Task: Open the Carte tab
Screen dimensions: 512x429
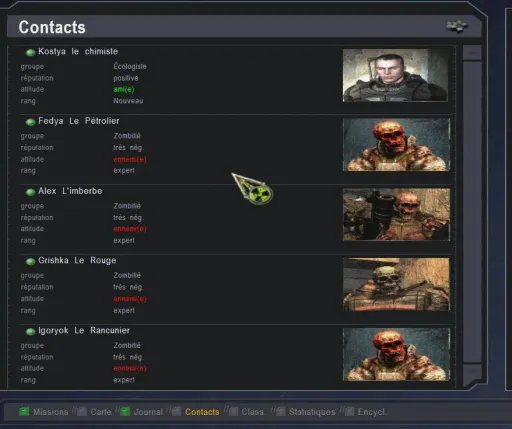Action: (101, 412)
